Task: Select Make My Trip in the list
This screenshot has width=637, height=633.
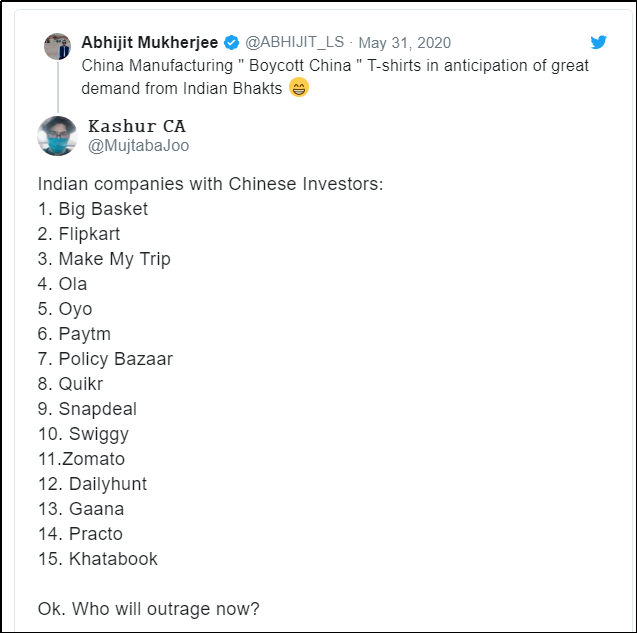Action: click(104, 259)
